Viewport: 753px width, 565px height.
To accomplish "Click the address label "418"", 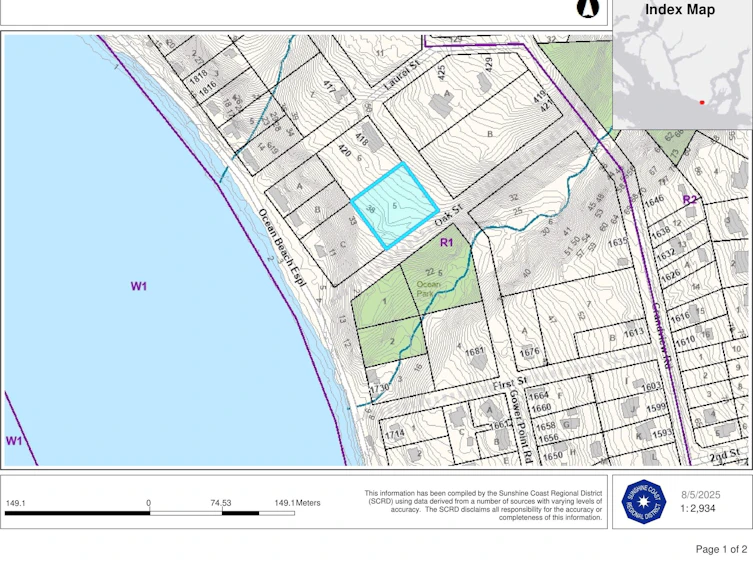I will [x=361, y=139].
